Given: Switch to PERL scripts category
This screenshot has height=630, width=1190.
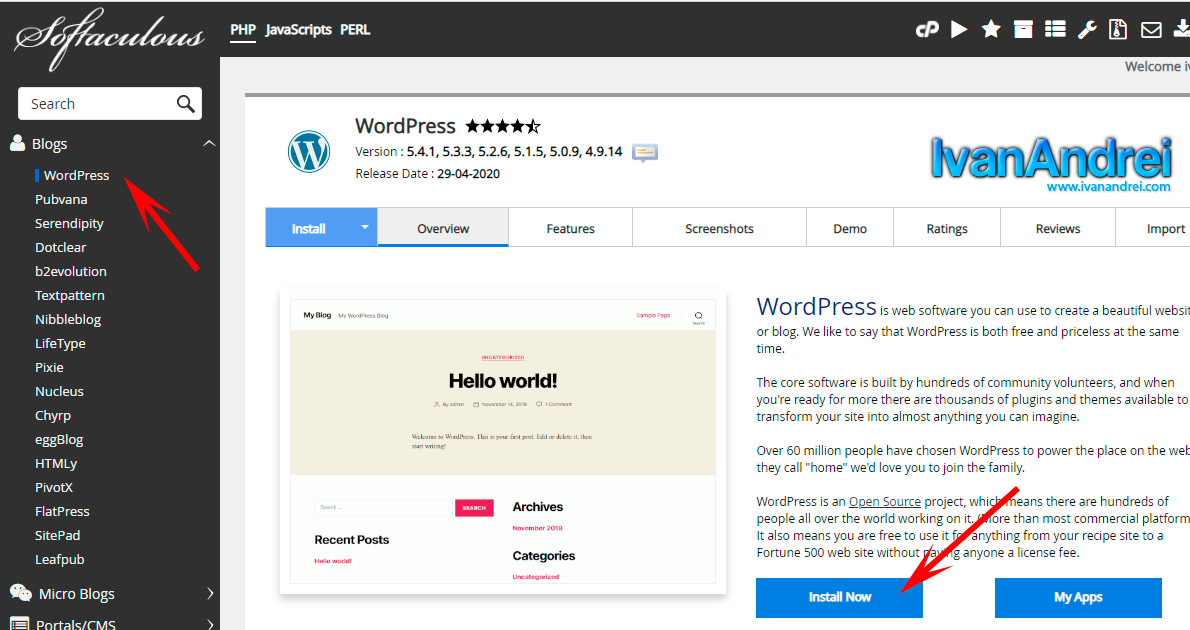Looking at the screenshot, I should click(x=355, y=30).
